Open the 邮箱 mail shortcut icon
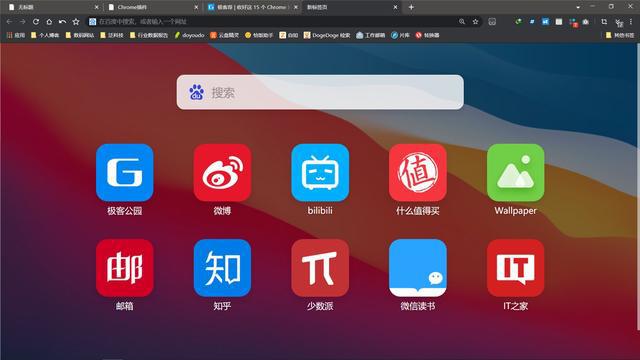Viewport: 640px width, 360px height. pos(124,268)
